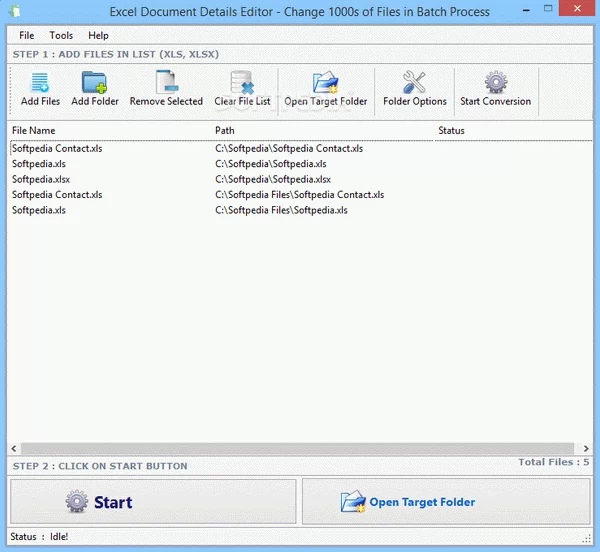
Task: Select the C:\Softpedia Files\Softpedia.xls path
Action: 281,210
